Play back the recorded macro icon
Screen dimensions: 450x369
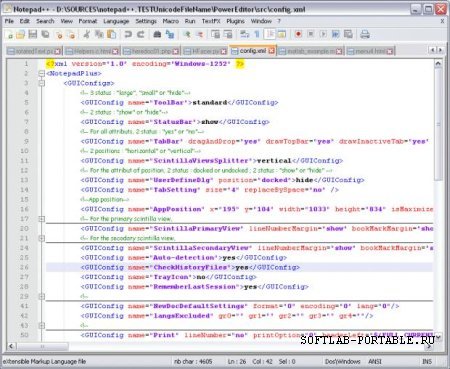click(323, 34)
